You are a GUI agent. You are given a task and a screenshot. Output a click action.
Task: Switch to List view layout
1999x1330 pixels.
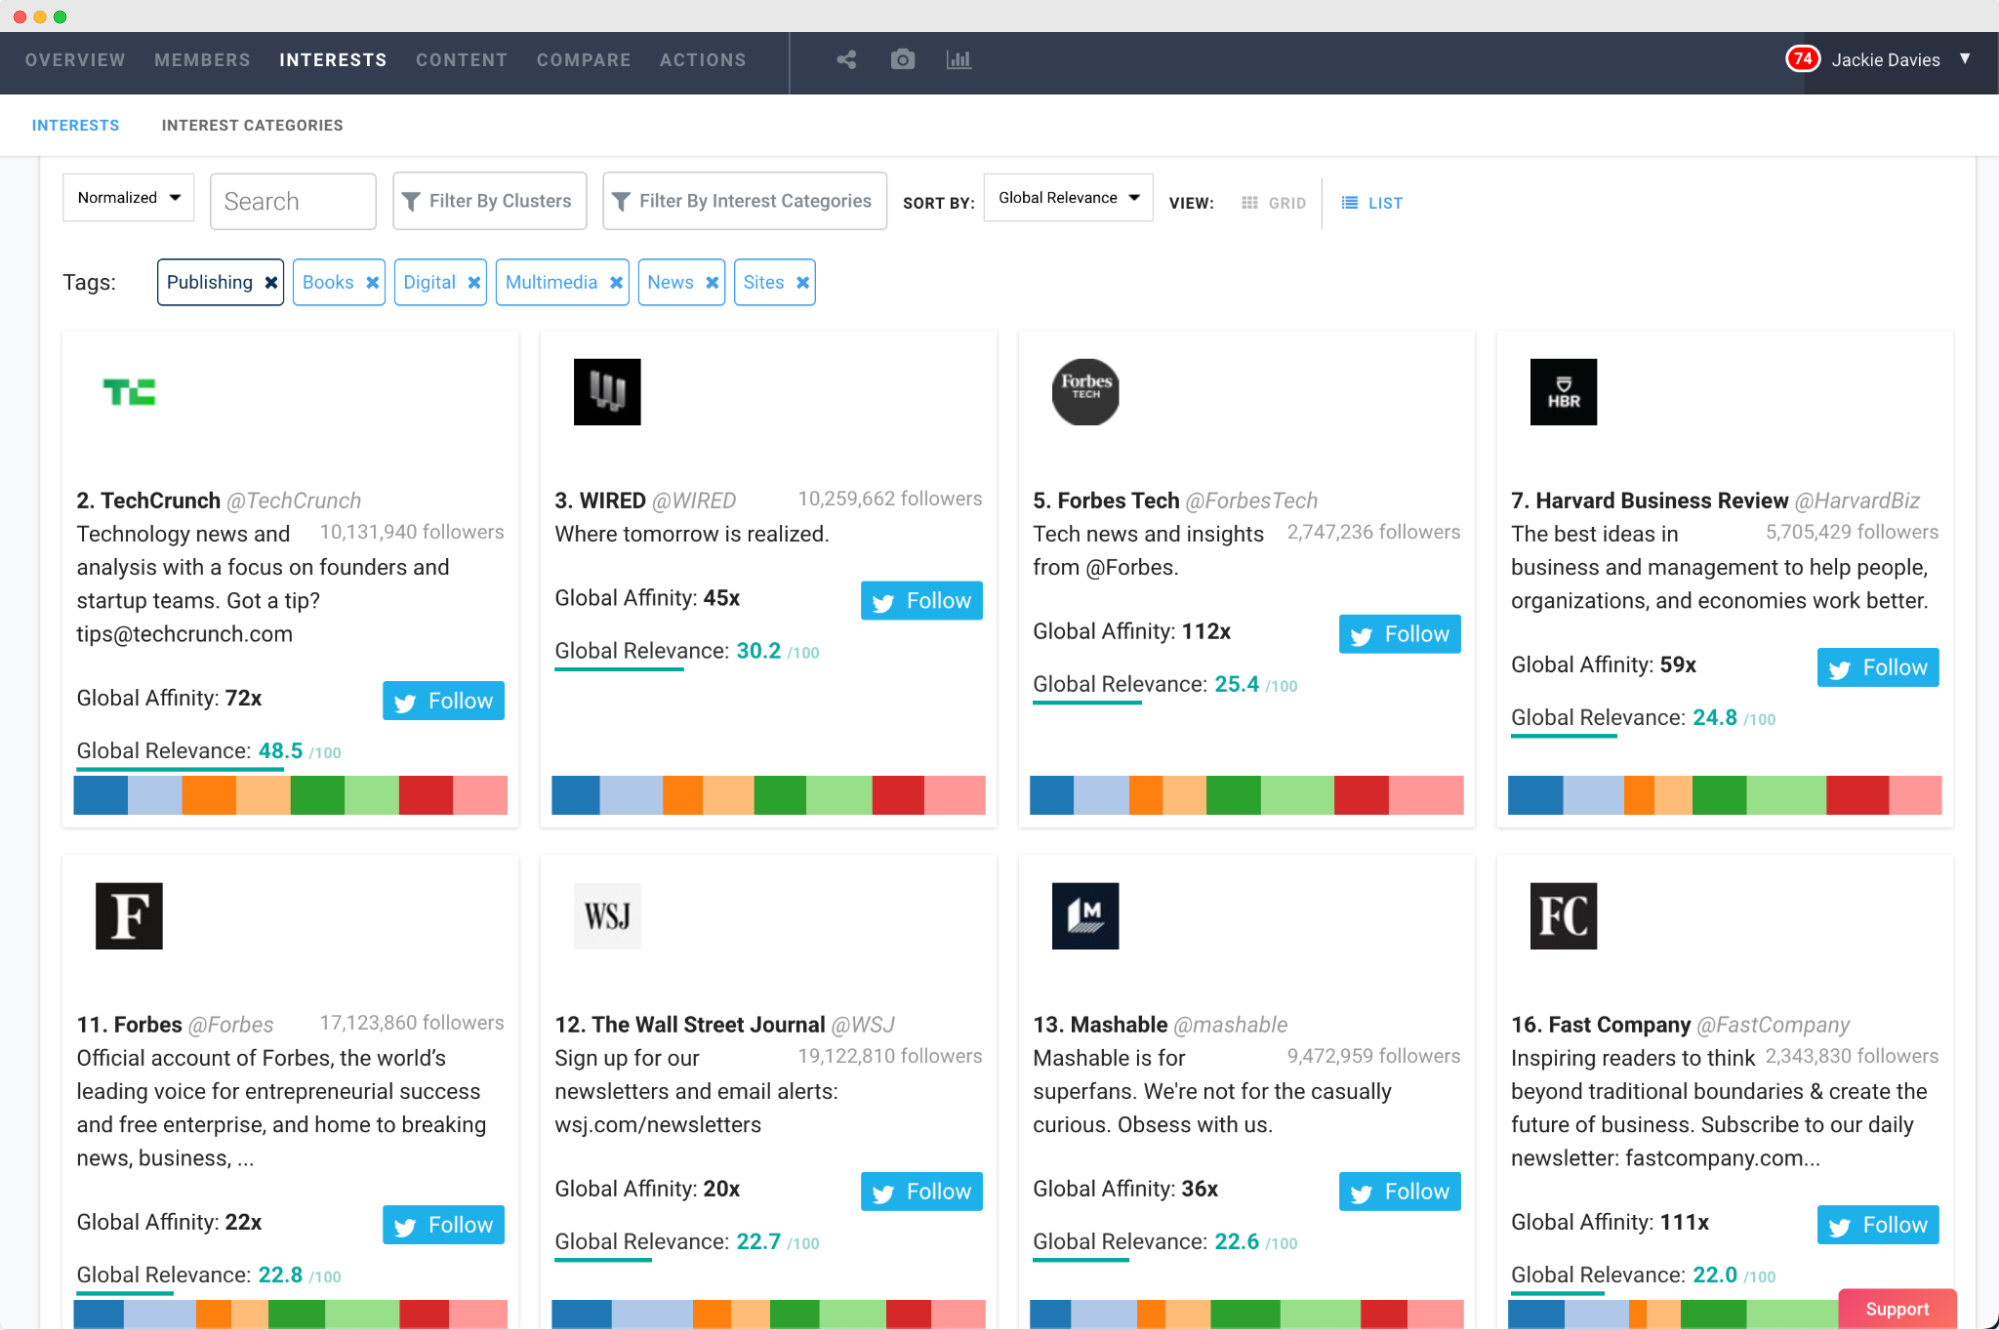click(1367, 202)
